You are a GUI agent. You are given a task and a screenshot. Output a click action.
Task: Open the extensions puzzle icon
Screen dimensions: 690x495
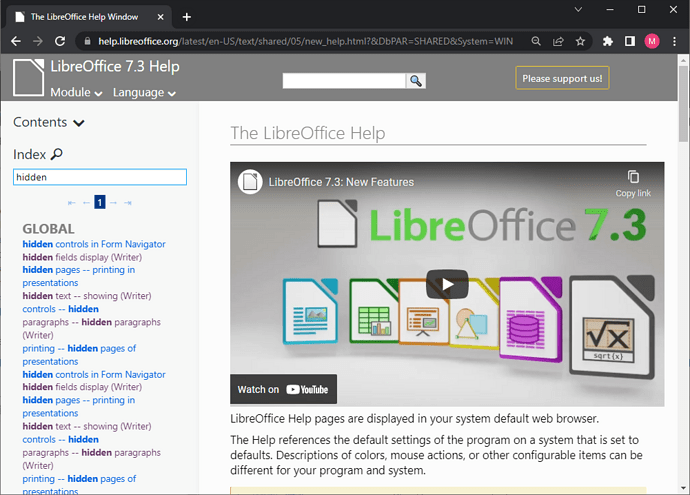(608, 41)
